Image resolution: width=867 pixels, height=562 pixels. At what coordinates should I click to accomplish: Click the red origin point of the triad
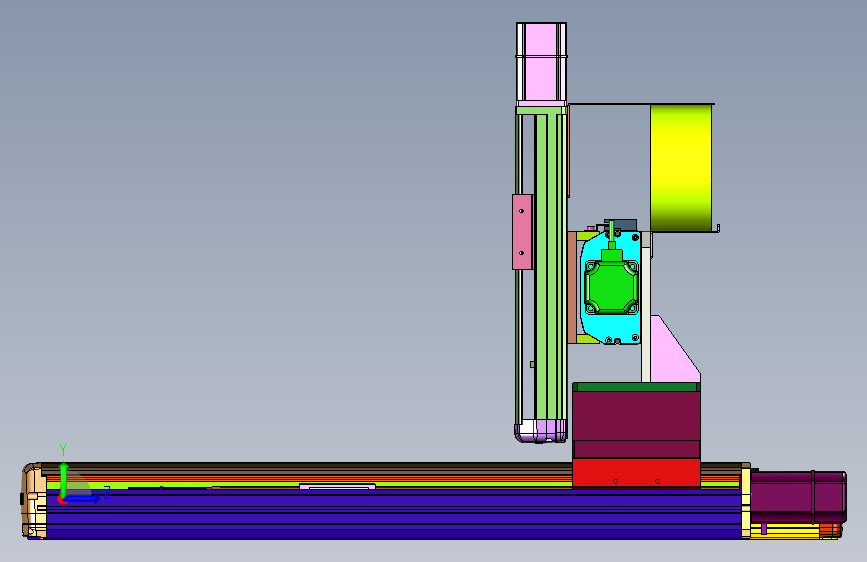point(62,500)
